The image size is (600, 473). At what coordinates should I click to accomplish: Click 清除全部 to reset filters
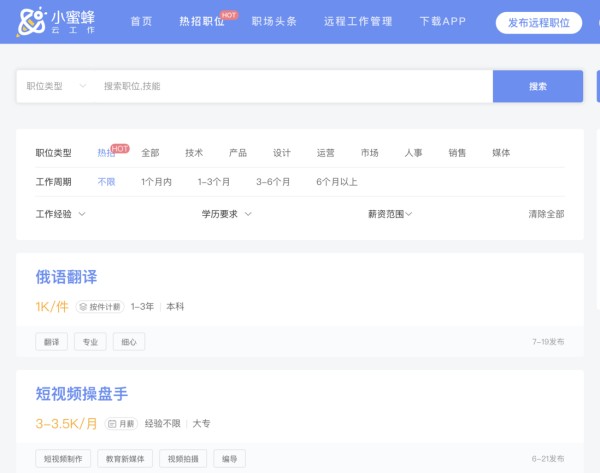point(546,214)
